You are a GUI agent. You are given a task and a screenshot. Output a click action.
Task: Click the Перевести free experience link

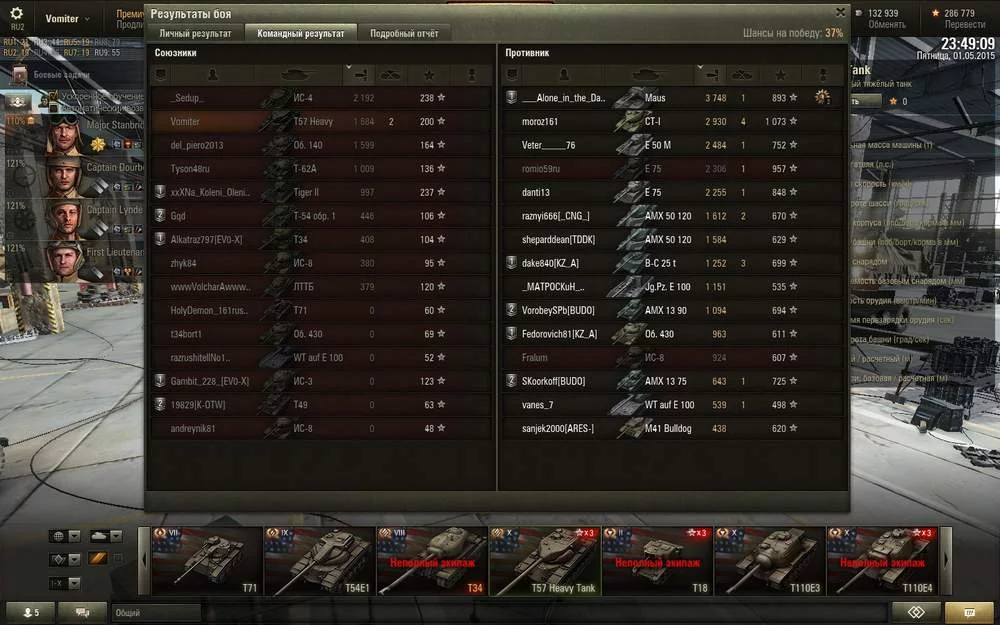coord(965,24)
